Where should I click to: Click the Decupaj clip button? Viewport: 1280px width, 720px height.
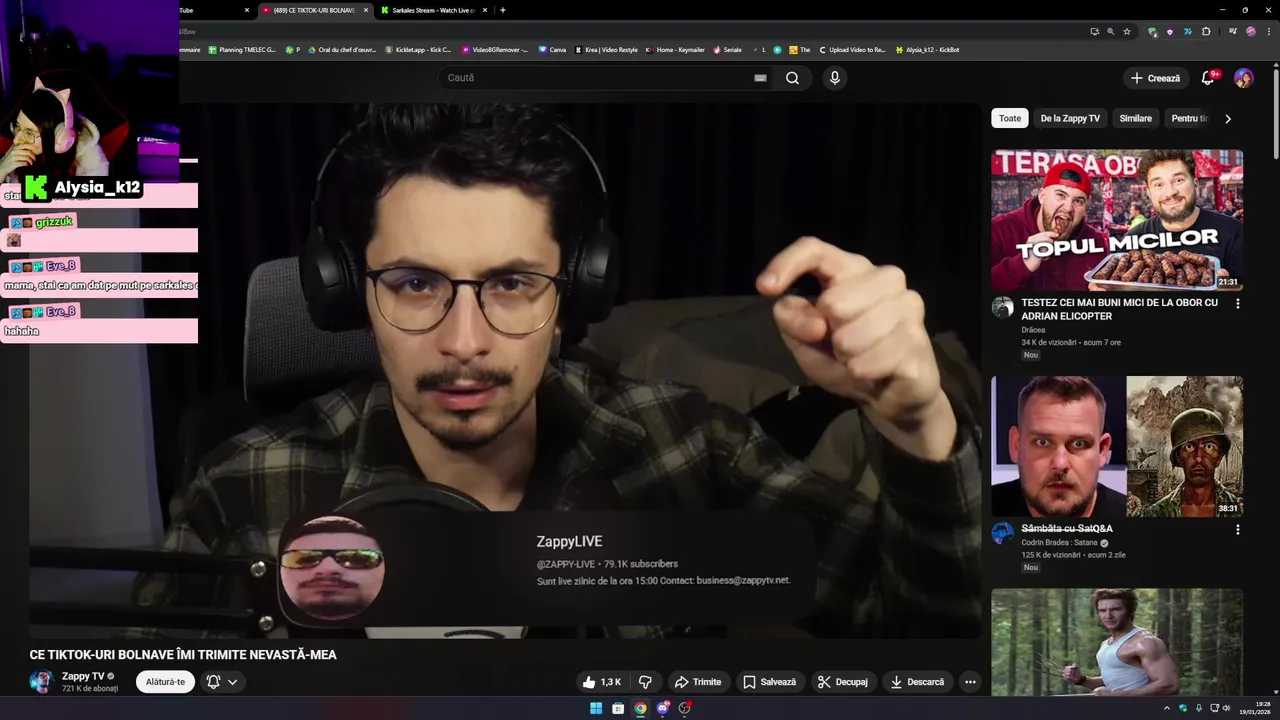[x=843, y=682]
